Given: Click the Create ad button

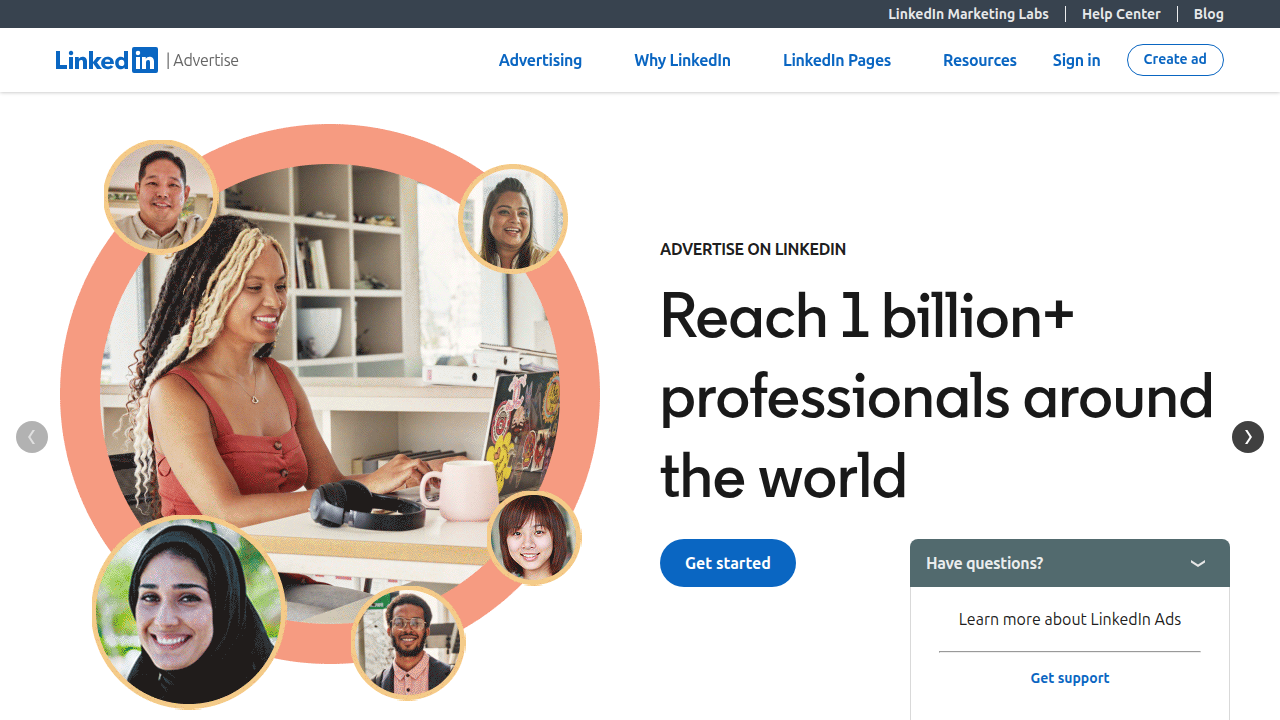Looking at the screenshot, I should coord(1175,59).
